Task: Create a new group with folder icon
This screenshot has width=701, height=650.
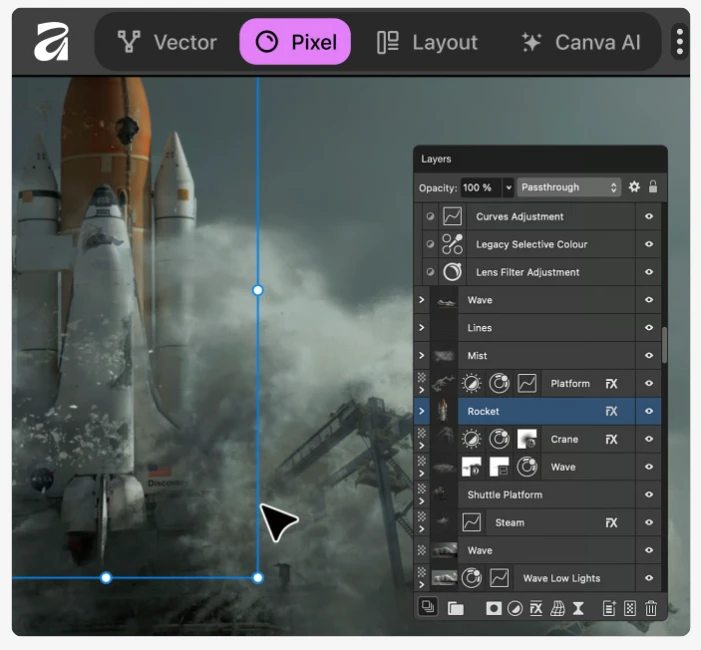Action: tap(456, 608)
